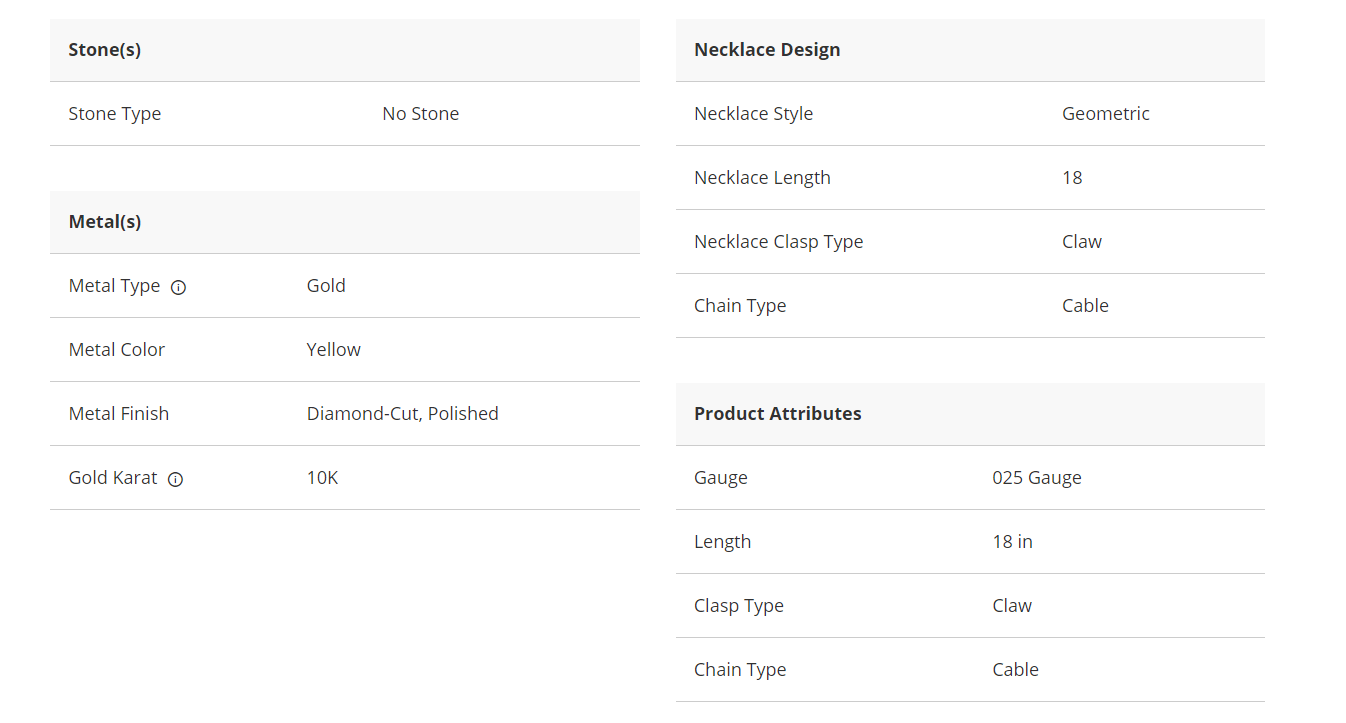The width and height of the screenshot is (1346, 723).
Task: Select the "18 in" length value
Action: [1012, 542]
